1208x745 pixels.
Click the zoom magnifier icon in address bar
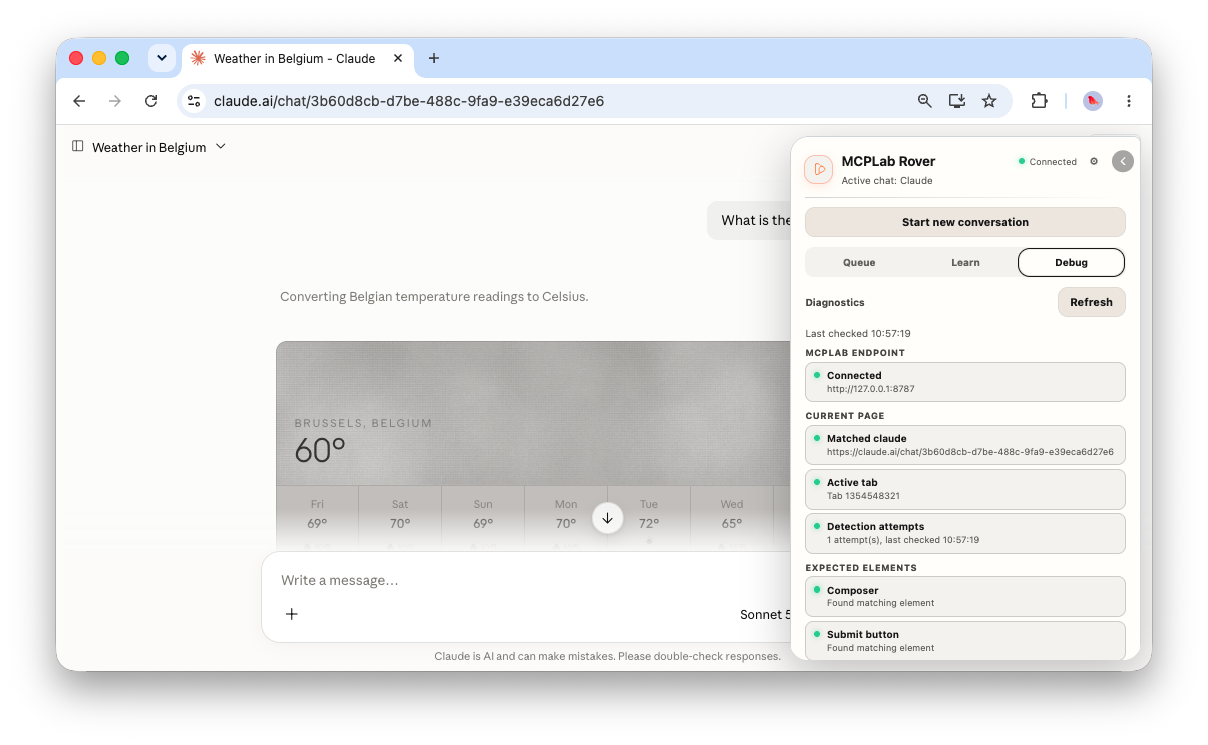(925, 101)
